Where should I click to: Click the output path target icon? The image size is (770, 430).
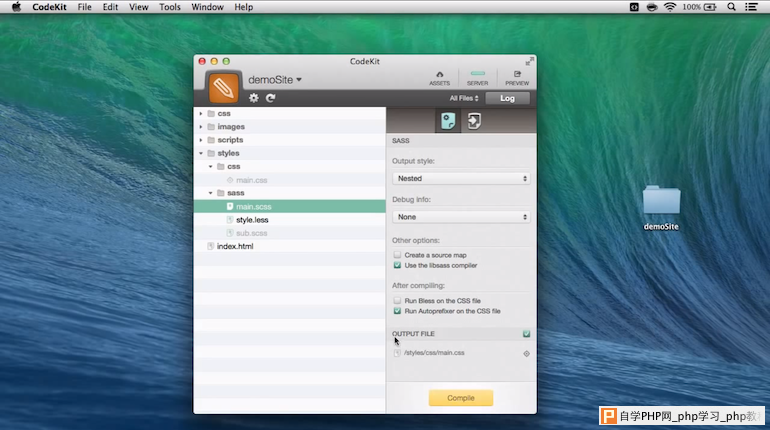coord(526,353)
